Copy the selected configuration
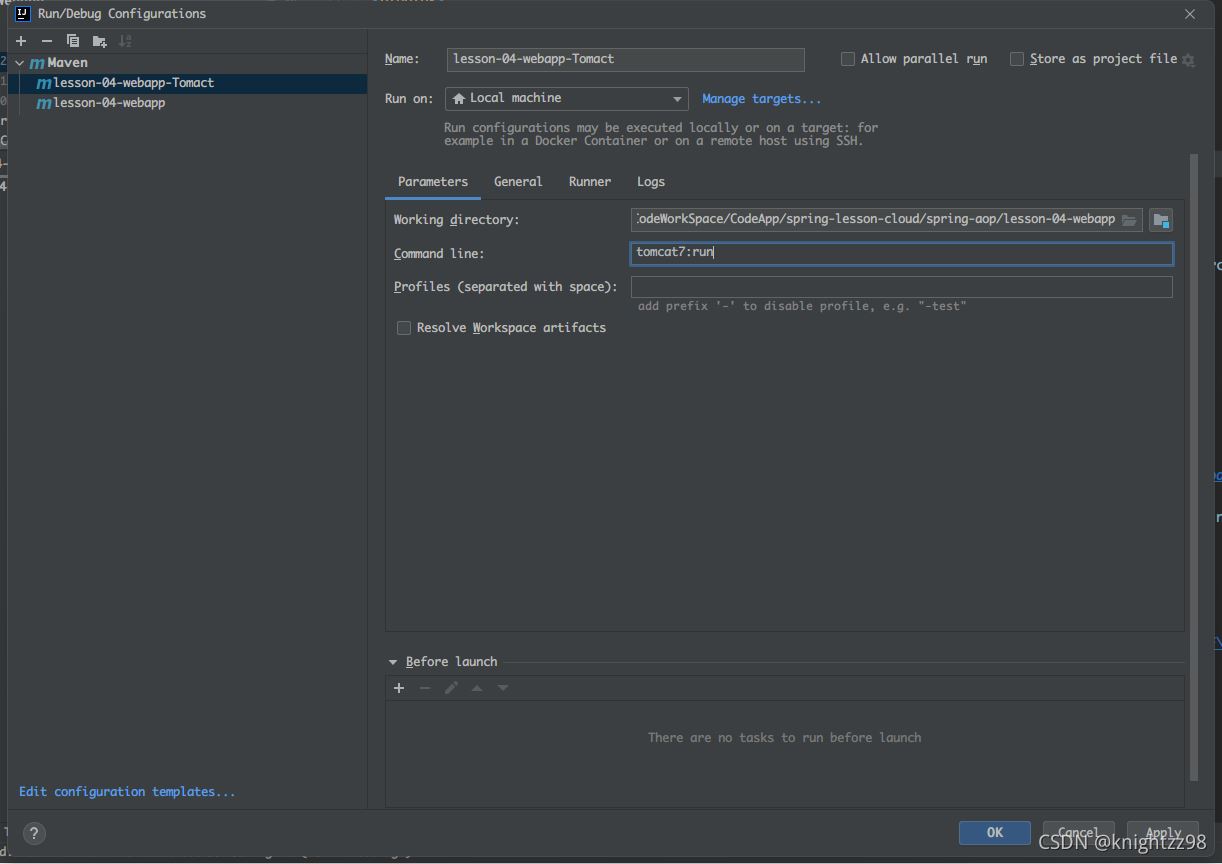 click(x=73, y=41)
